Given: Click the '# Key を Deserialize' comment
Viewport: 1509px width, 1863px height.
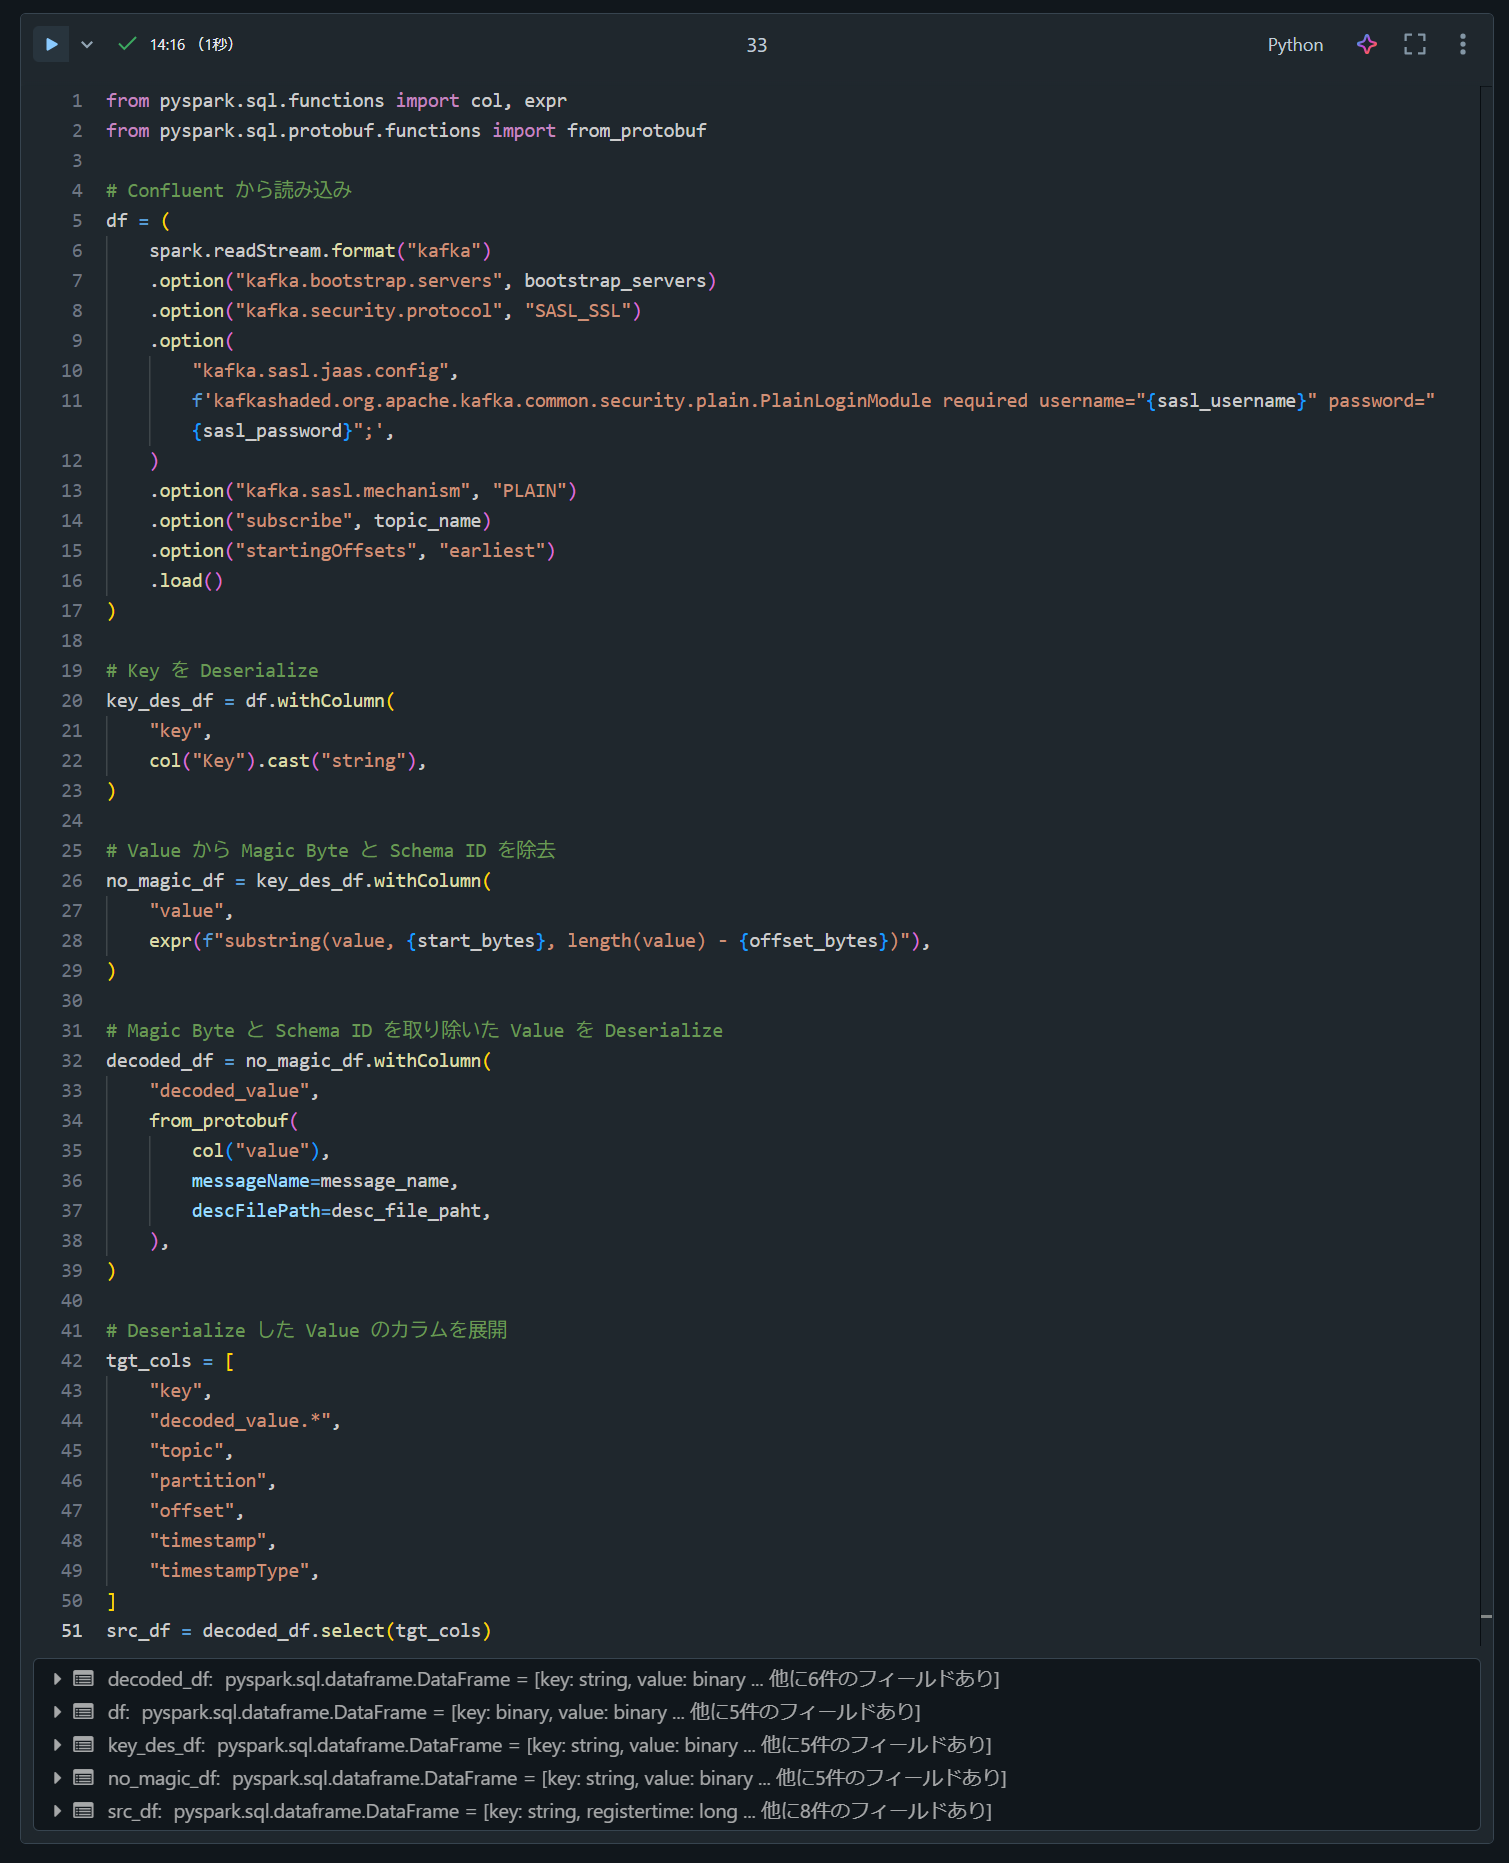Looking at the screenshot, I should pyautogui.click(x=212, y=670).
